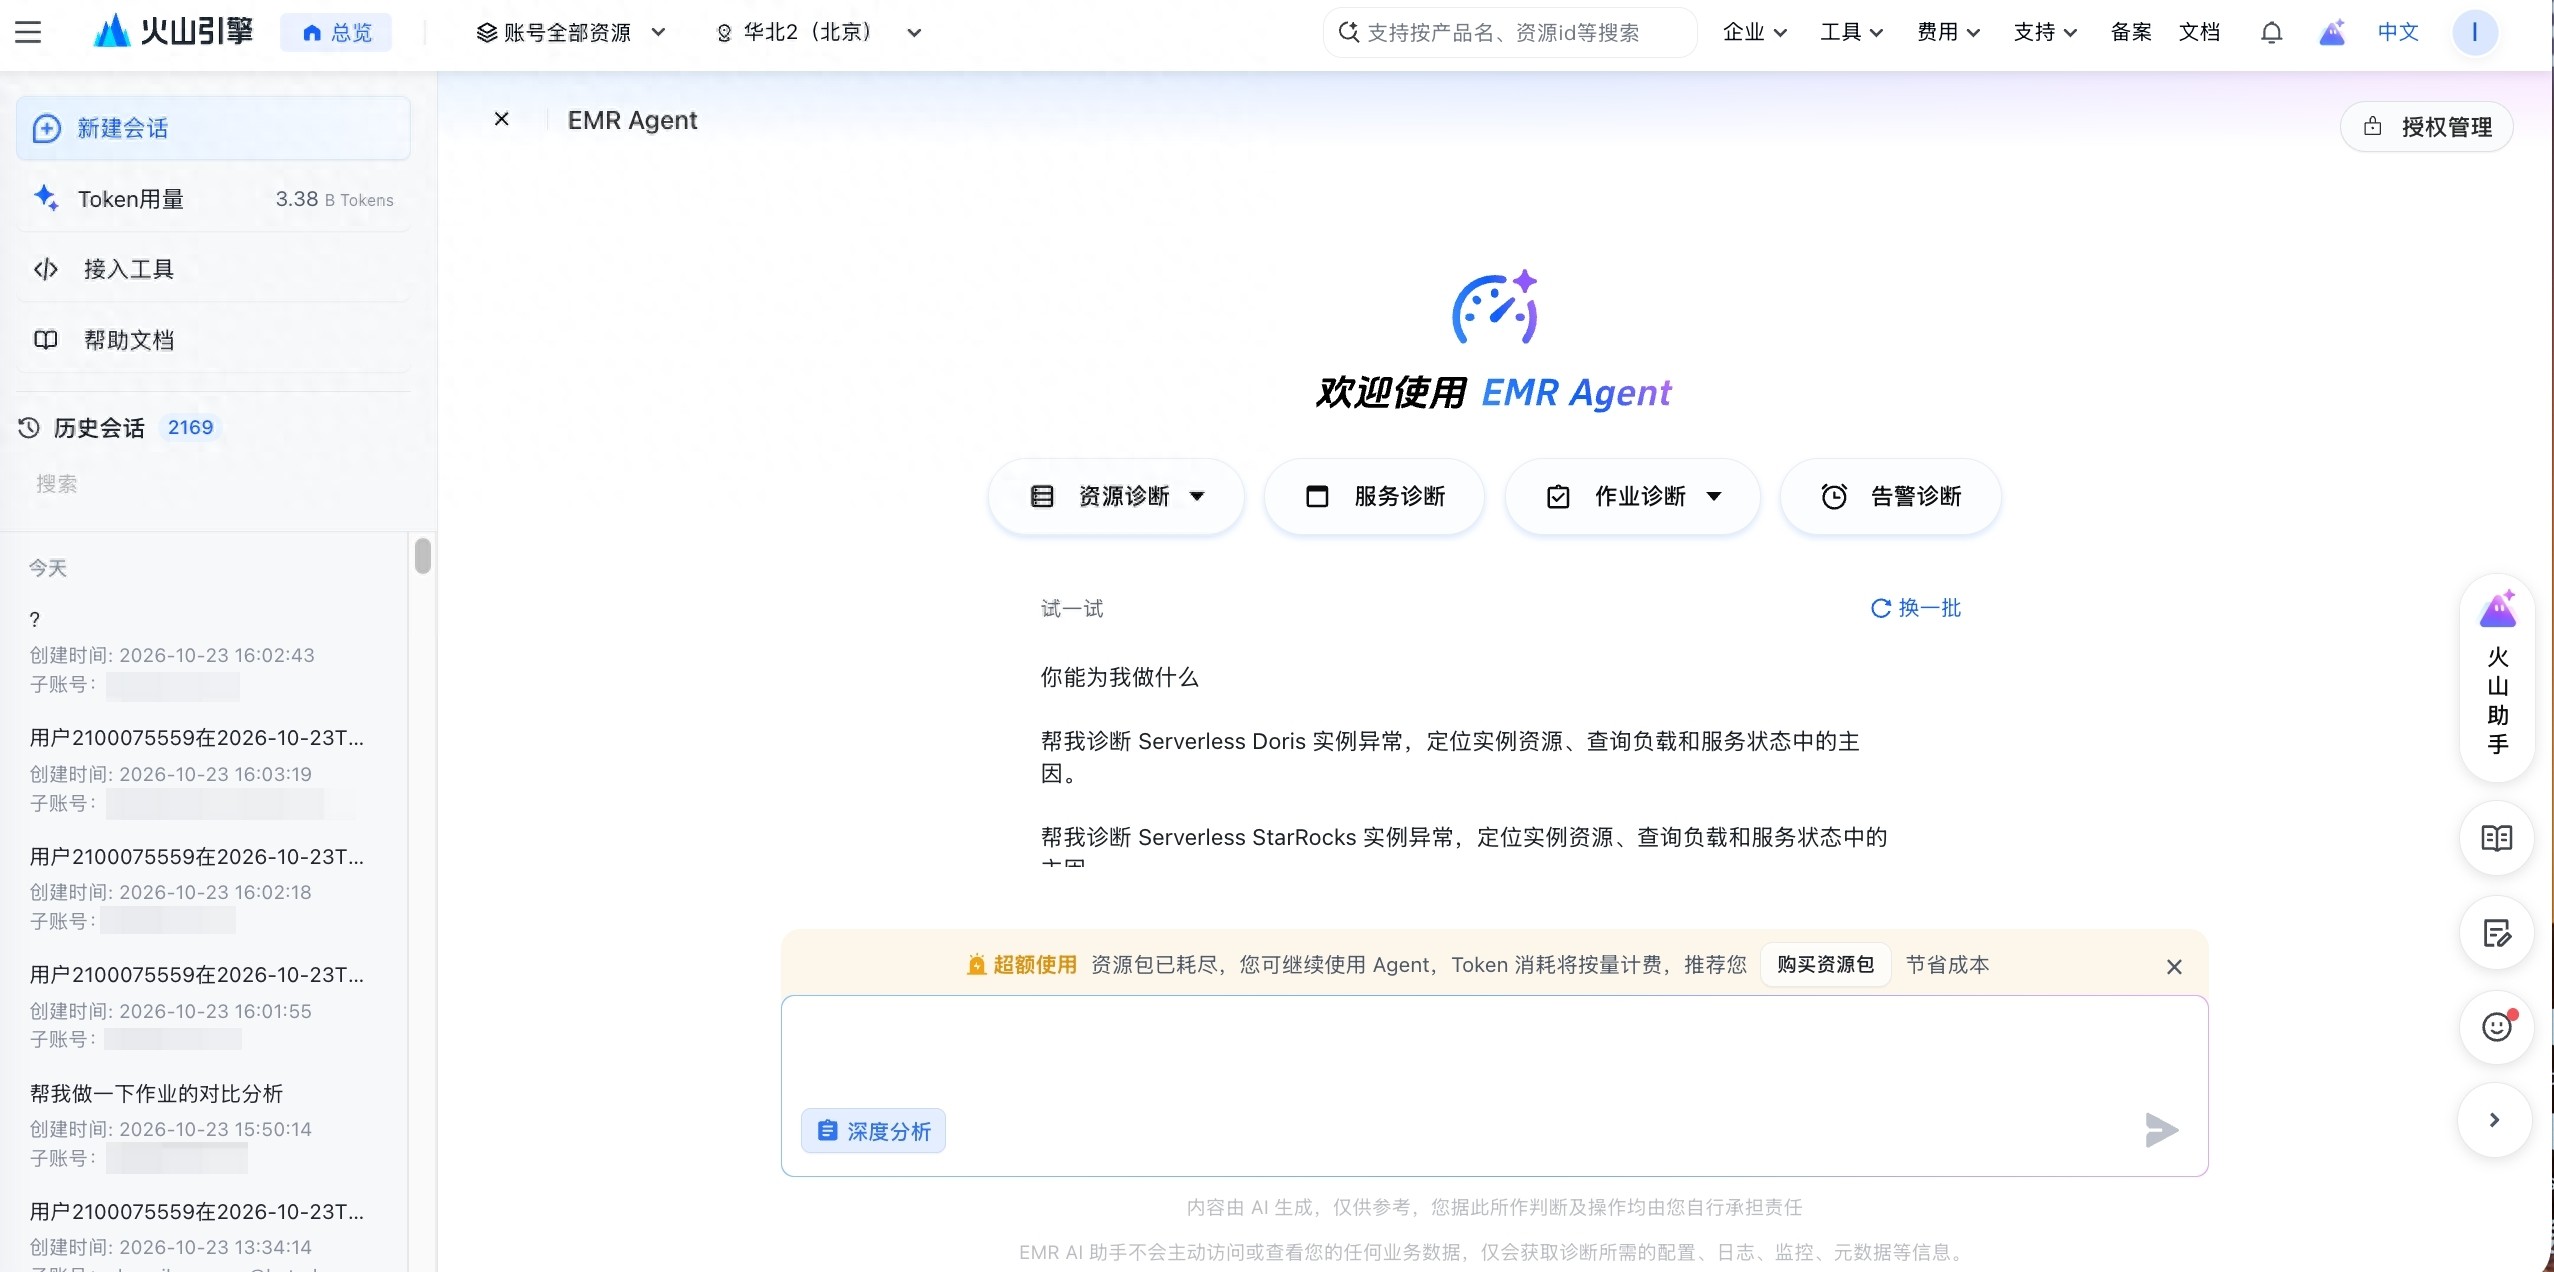Focus the history 搜索 field
2554x1272 pixels.
(x=214, y=484)
